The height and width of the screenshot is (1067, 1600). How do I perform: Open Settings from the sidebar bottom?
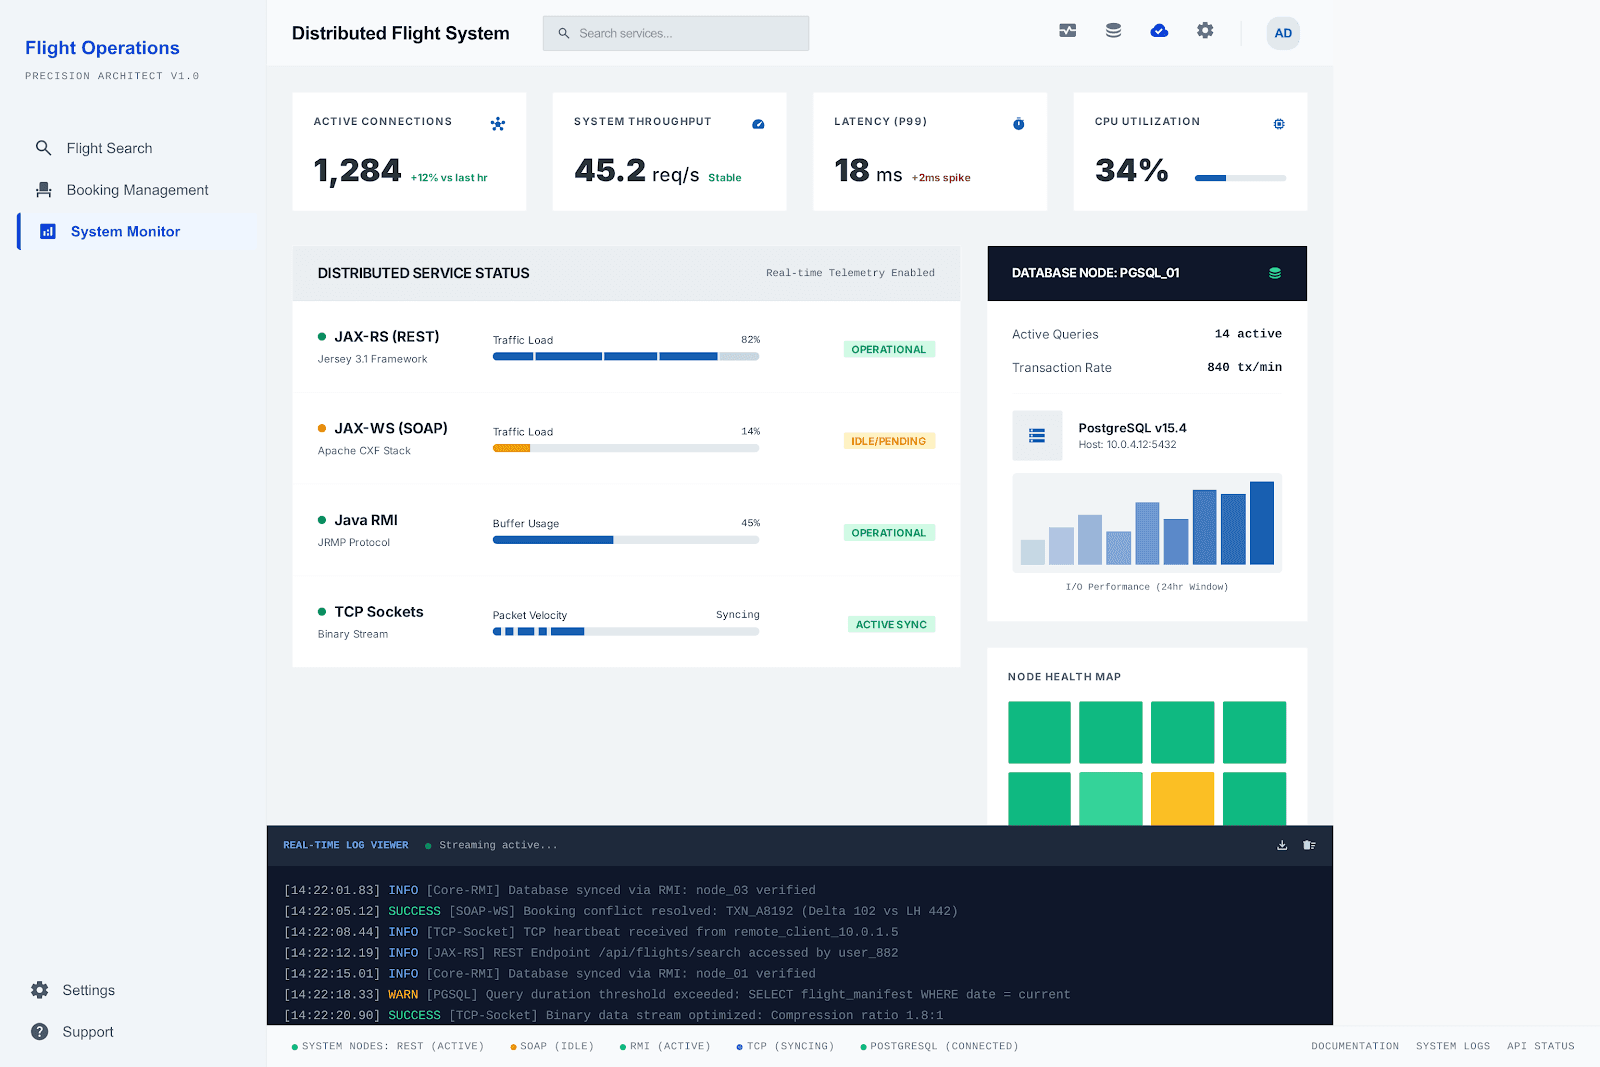coord(88,990)
